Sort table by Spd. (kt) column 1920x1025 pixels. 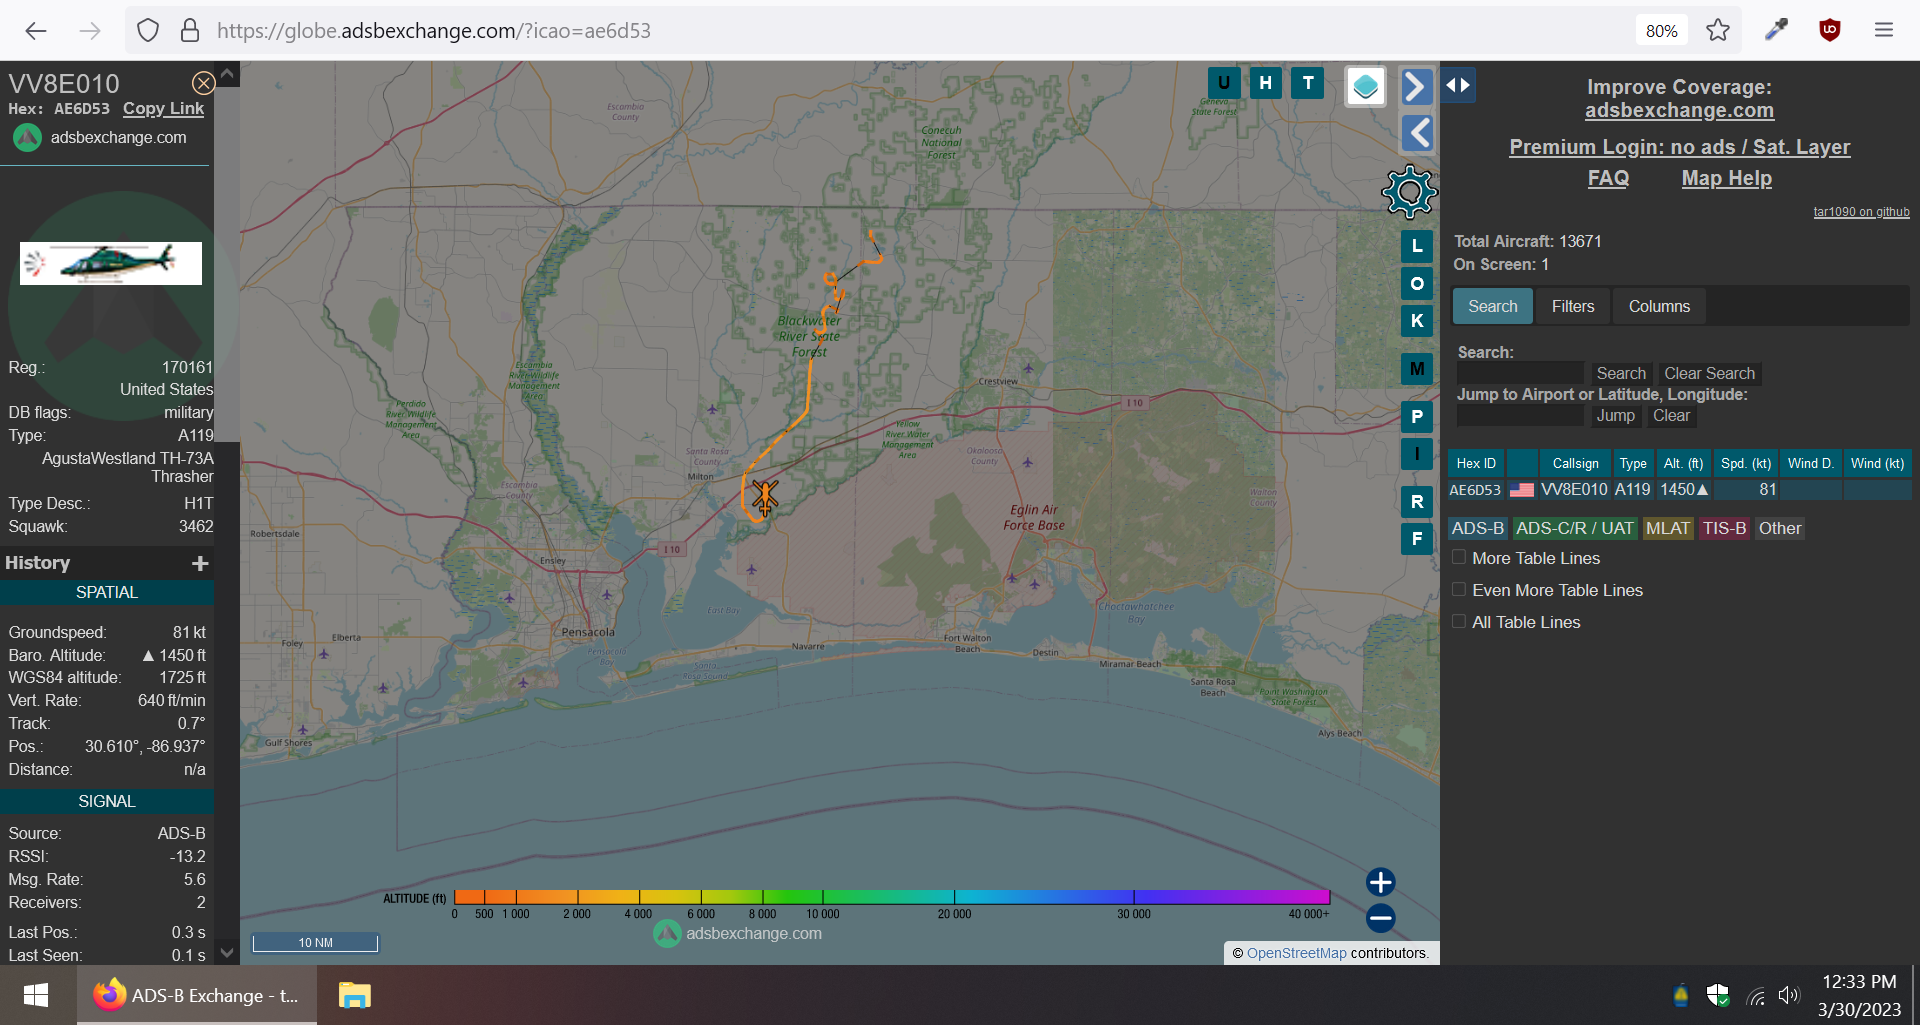1746,464
